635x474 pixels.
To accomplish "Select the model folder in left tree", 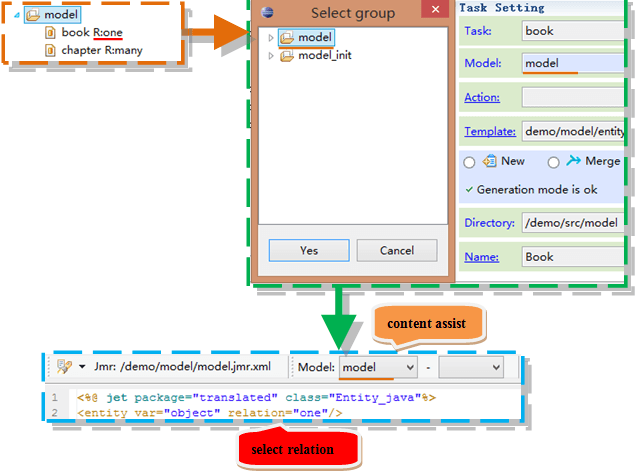I will (x=53, y=15).
